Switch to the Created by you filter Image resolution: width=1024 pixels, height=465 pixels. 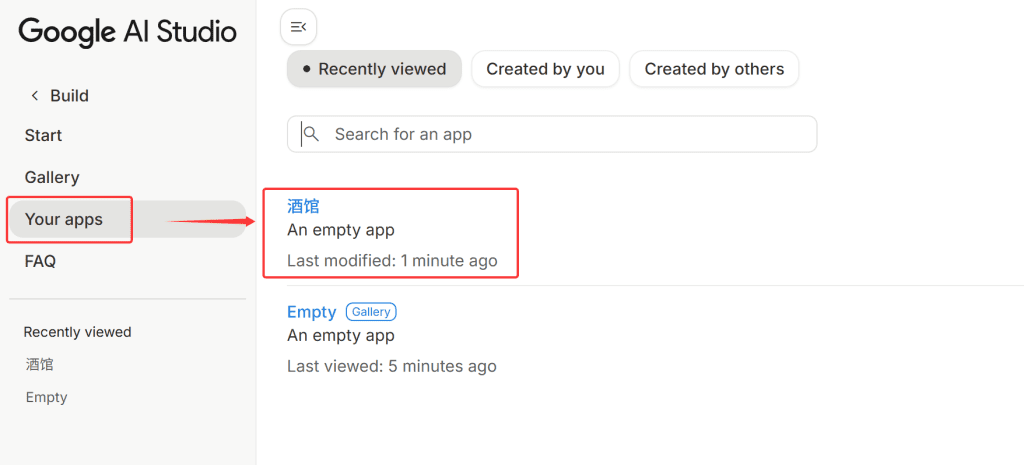pyautogui.click(x=545, y=69)
